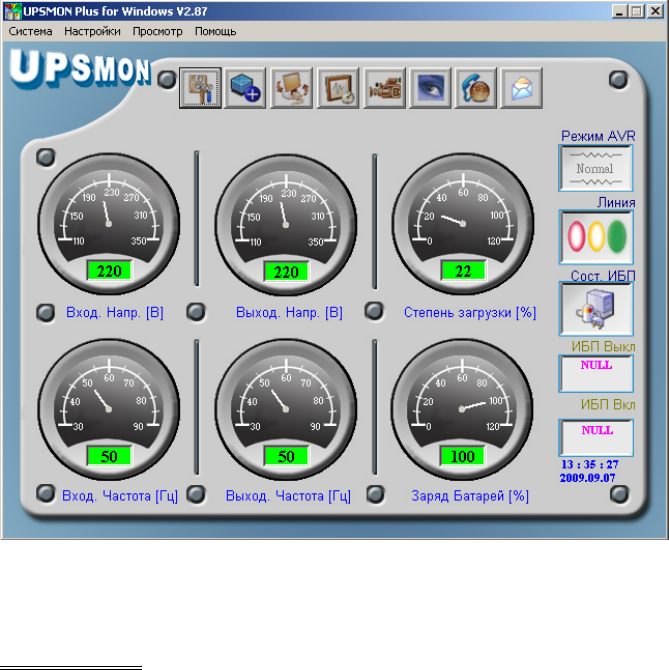Click the video camera toolbar icon
This screenshot has width=669, height=670.
click(384, 88)
